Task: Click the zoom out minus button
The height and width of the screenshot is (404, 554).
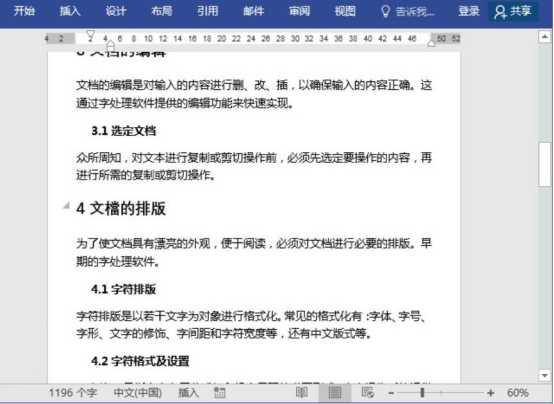Action: click(391, 393)
